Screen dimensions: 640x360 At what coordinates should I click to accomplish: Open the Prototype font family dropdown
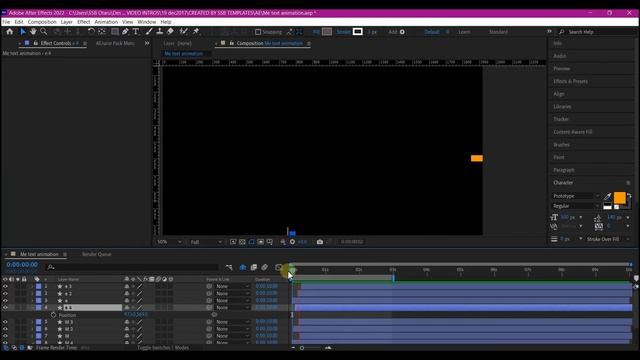[576, 196]
